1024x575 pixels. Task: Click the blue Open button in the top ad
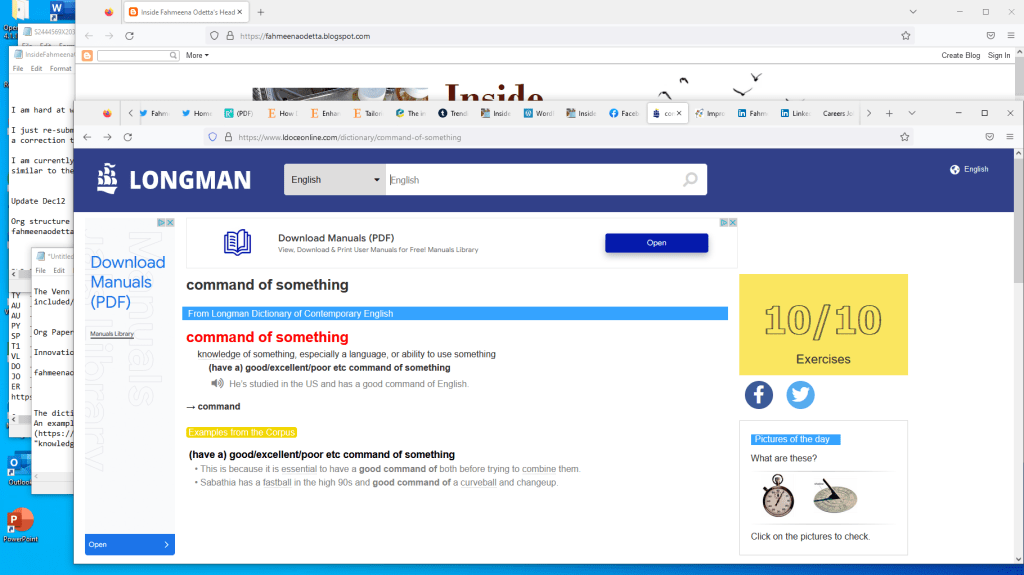click(656, 243)
